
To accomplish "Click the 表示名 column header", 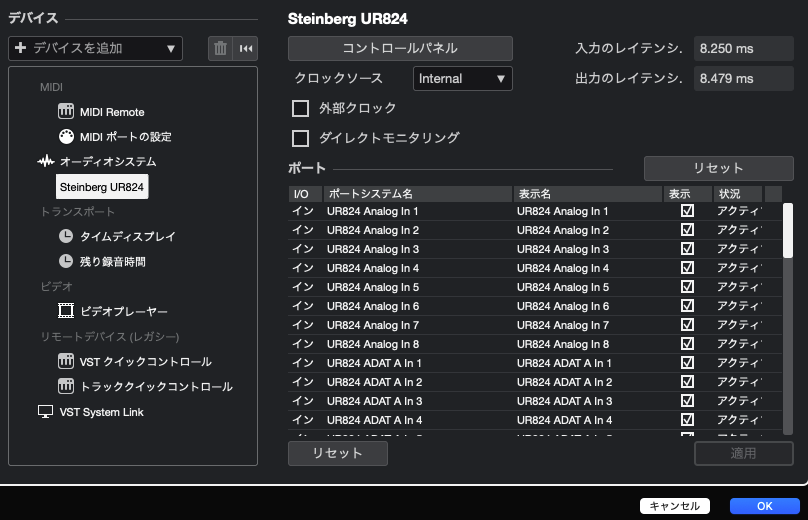I will click(588, 194).
